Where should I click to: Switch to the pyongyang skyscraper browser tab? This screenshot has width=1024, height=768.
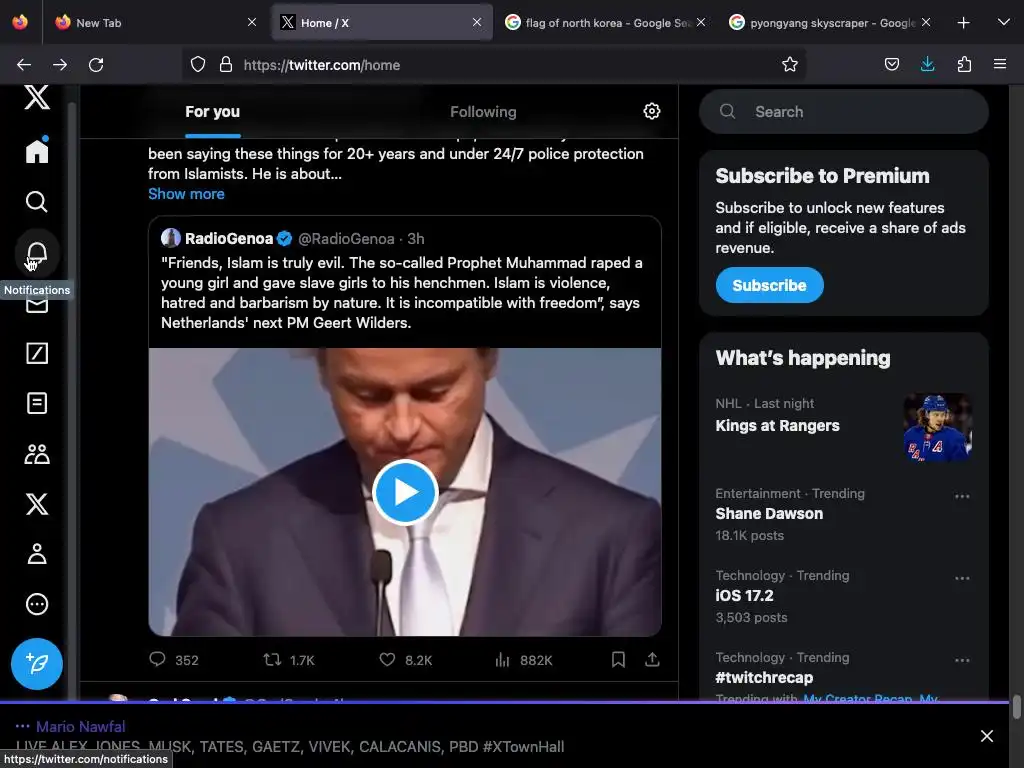pyautogui.click(x=820, y=22)
